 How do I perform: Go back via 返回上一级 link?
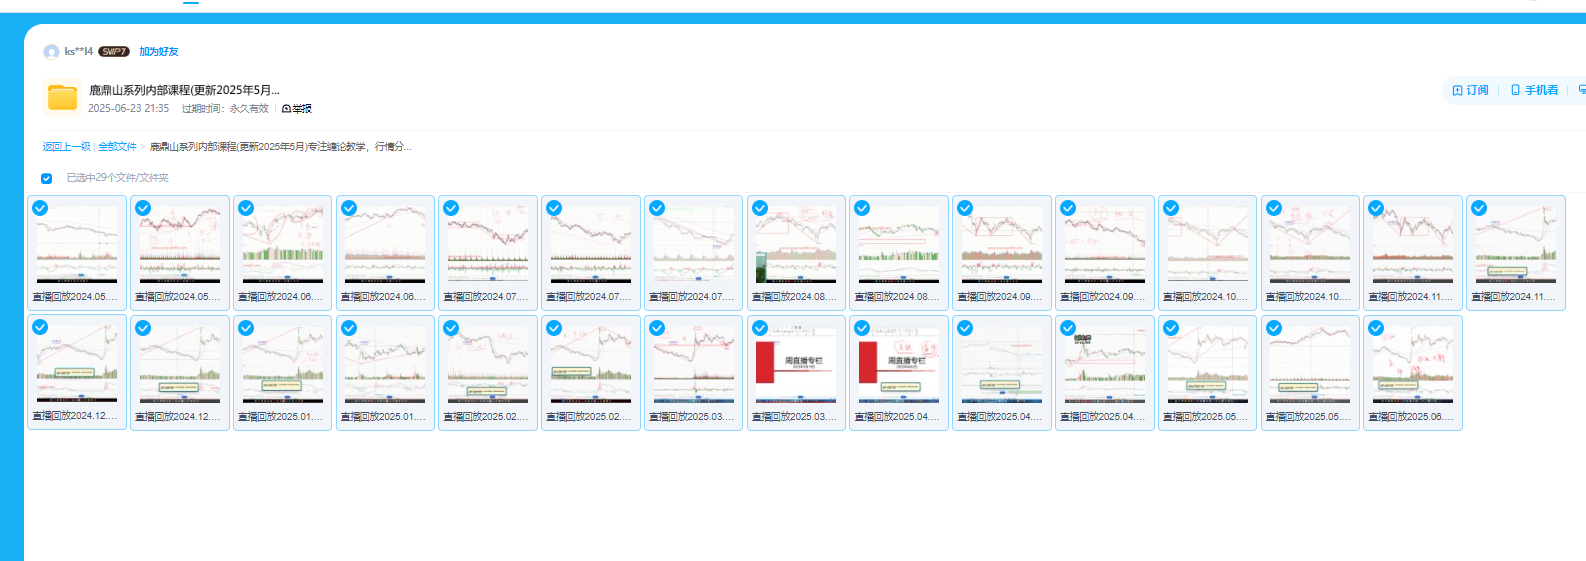[66, 147]
